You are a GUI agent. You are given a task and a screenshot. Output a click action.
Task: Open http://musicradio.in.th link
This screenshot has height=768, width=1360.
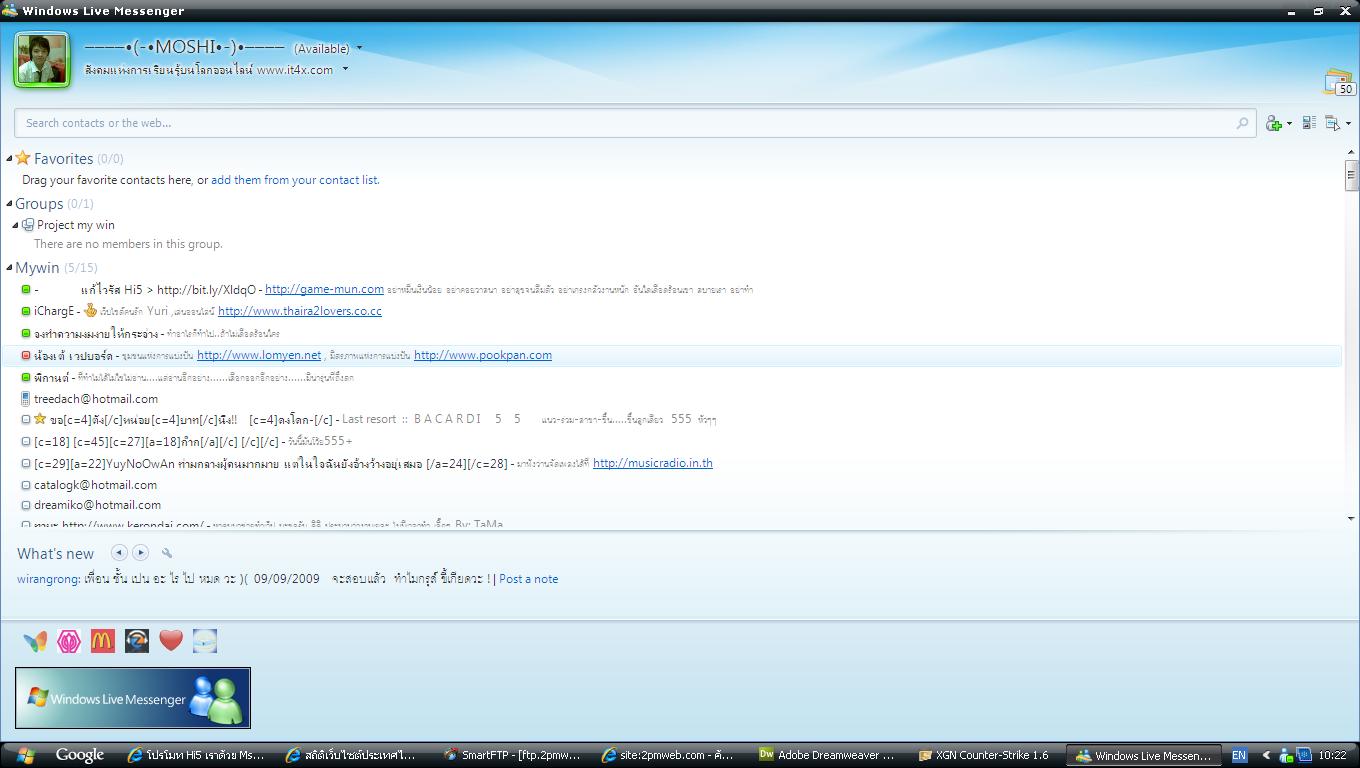point(653,463)
